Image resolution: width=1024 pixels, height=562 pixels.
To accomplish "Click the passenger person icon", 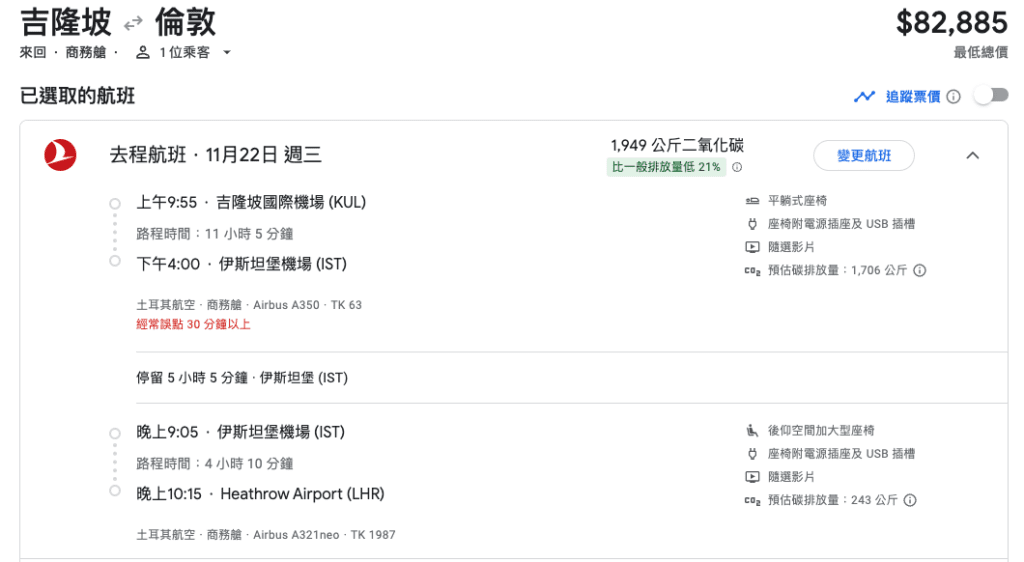I will pos(142,52).
